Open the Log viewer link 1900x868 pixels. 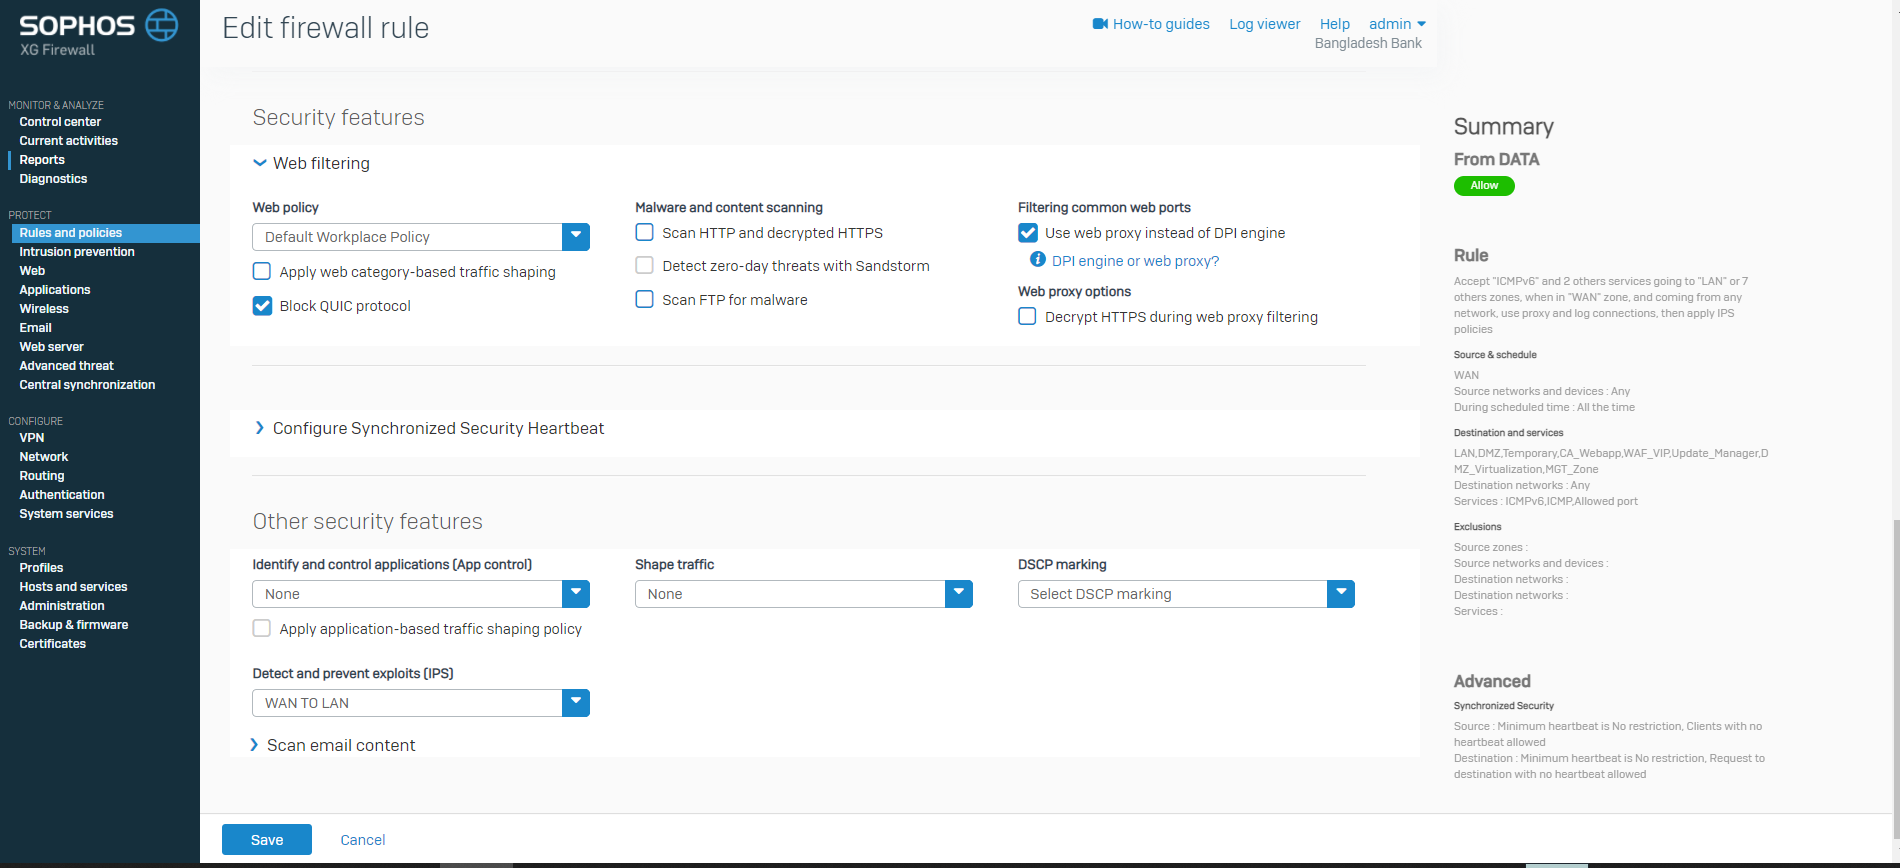tap(1265, 24)
